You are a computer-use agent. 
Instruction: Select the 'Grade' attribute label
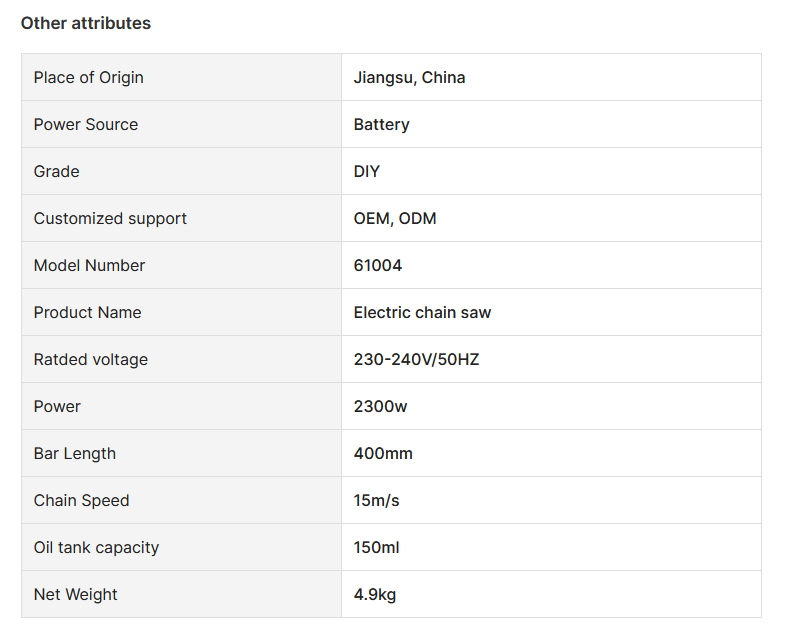(57, 171)
